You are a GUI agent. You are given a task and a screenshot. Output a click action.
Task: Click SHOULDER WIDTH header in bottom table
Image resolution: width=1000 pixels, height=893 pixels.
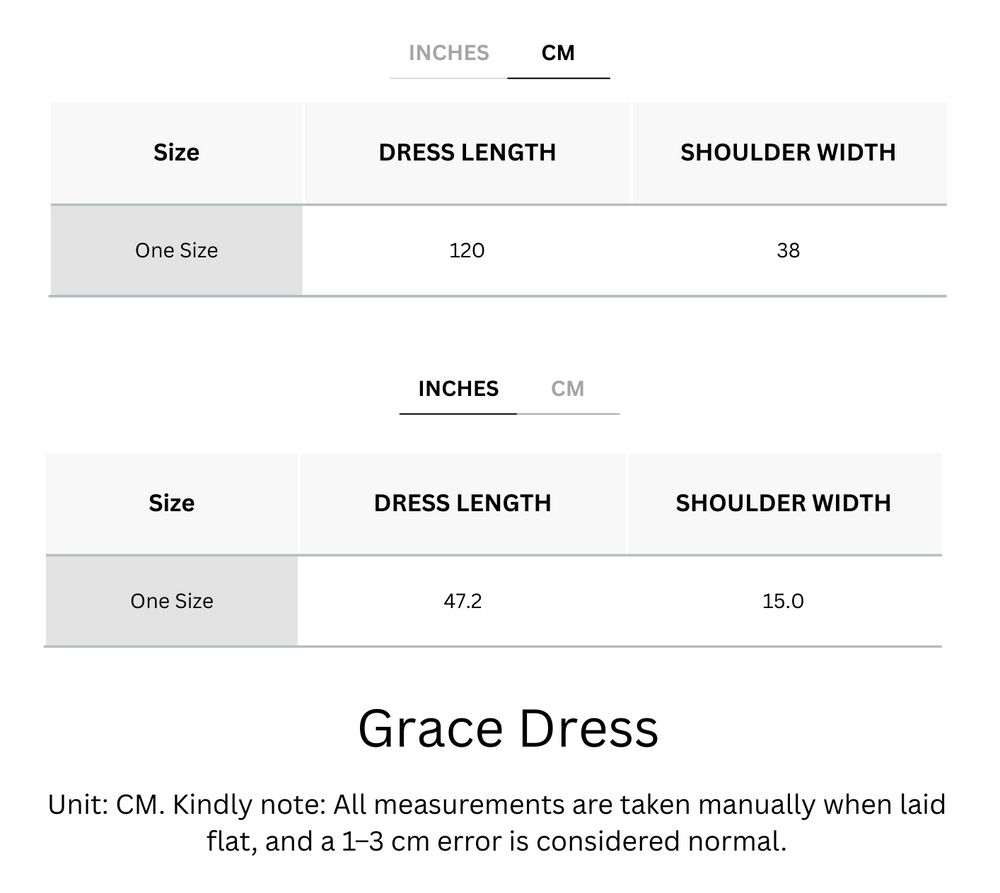783,503
